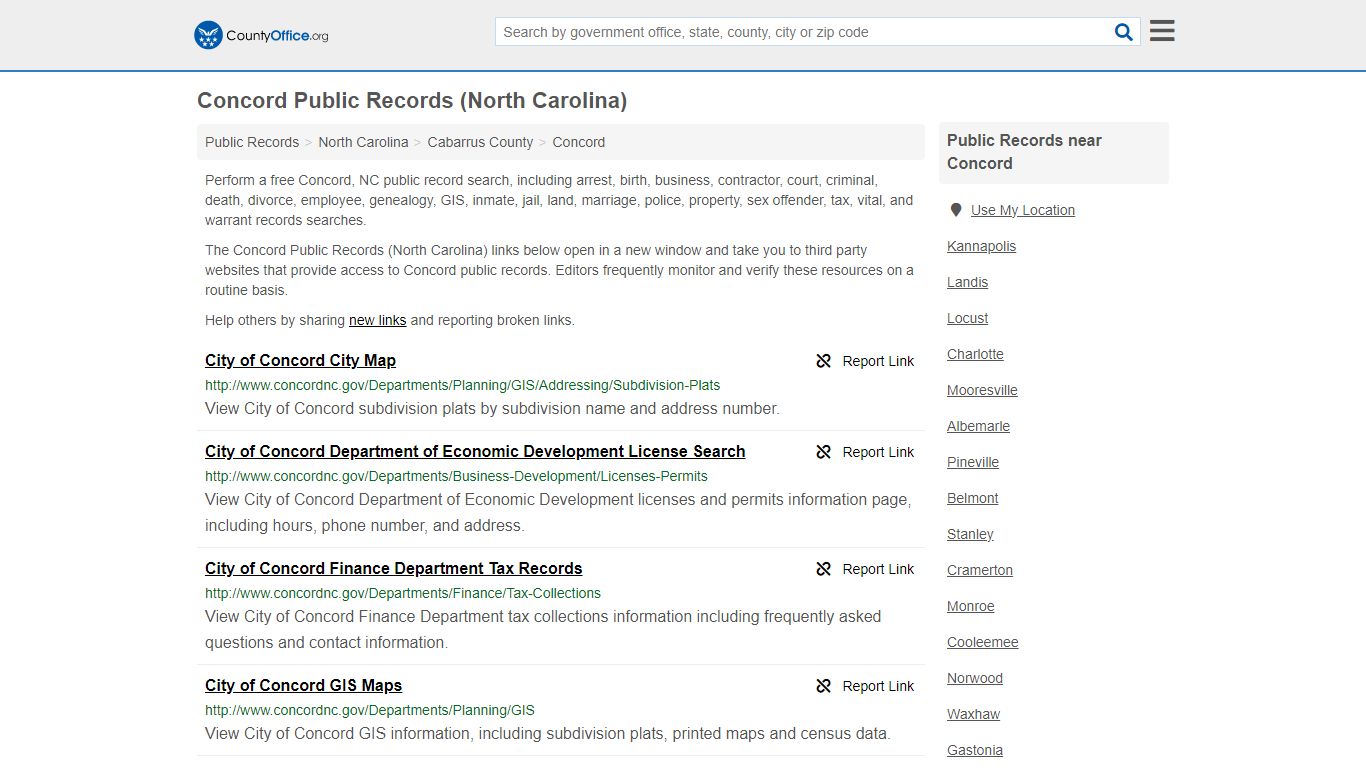Select Locust nearby city
The height and width of the screenshot is (768, 1366).
click(x=967, y=318)
